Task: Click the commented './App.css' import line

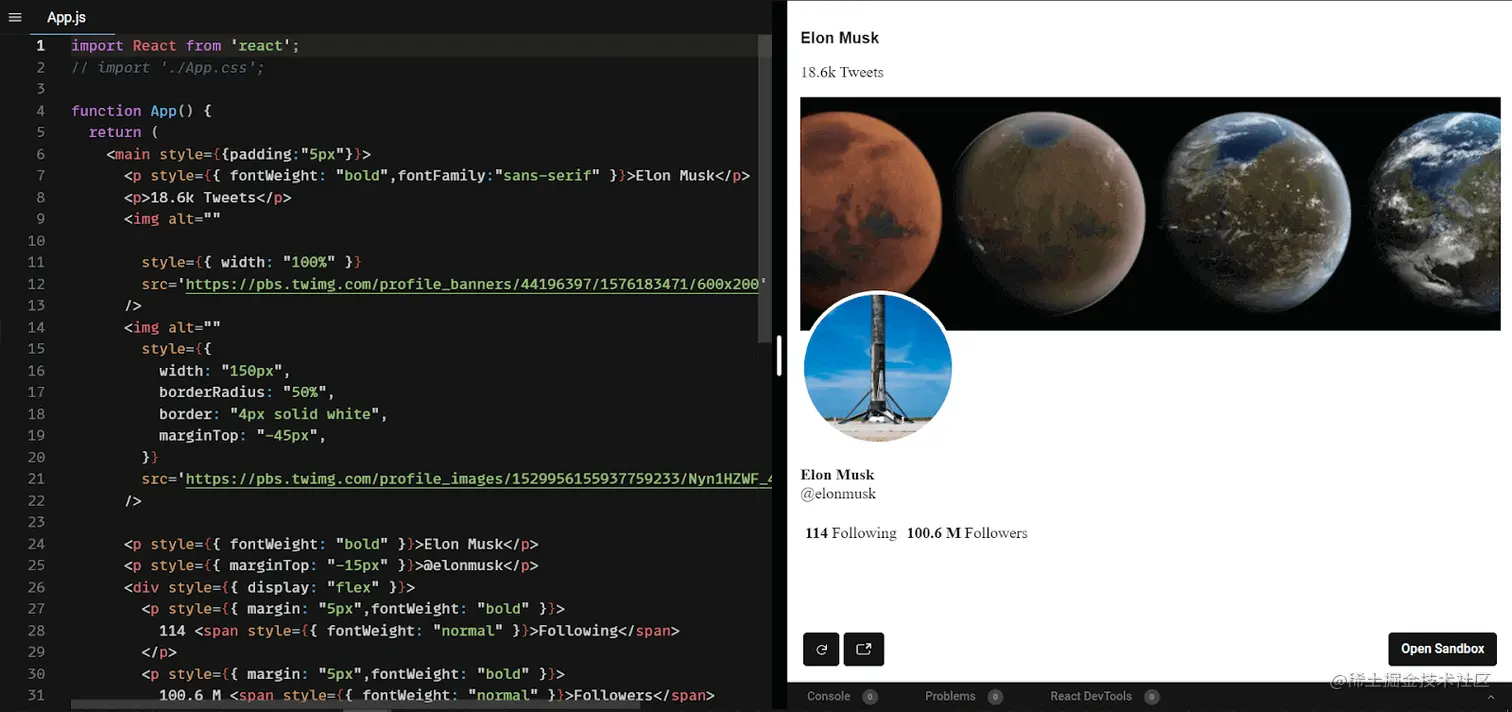Action: coord(168,67)
